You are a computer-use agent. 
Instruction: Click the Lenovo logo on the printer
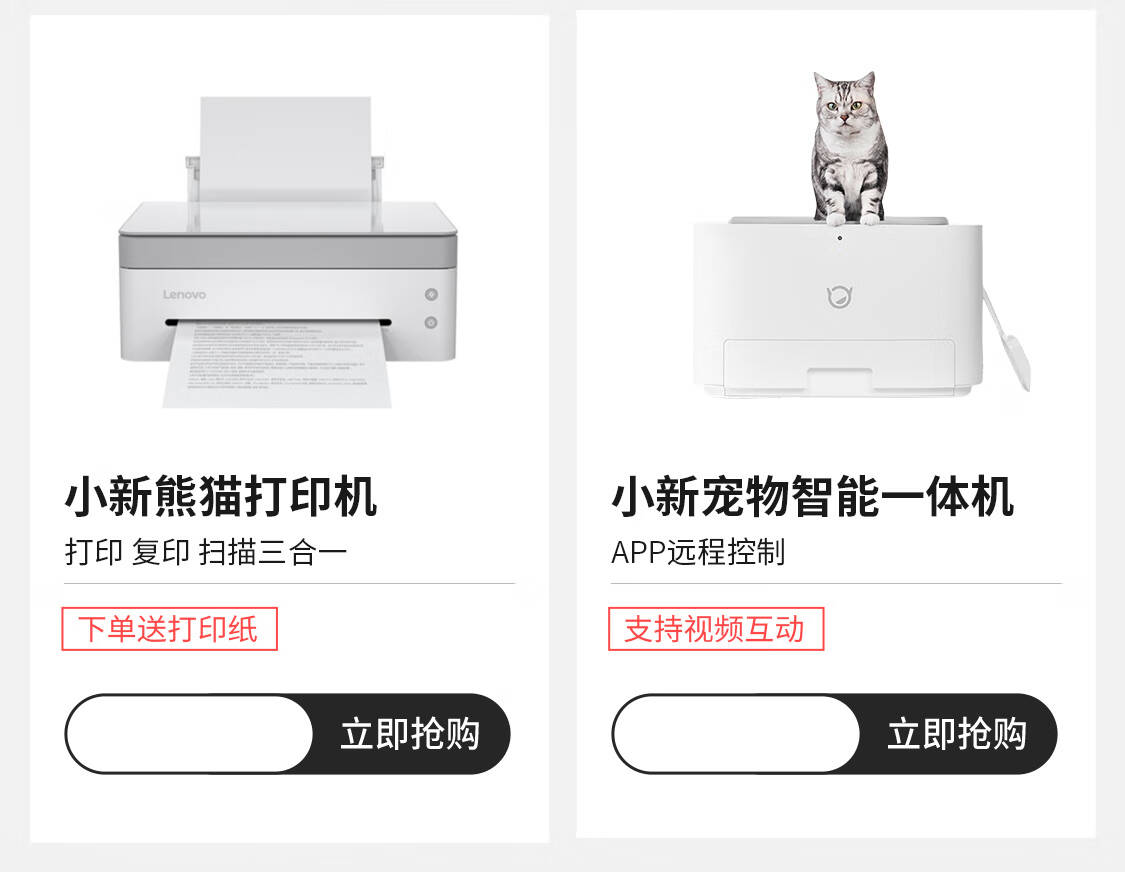pos(184,294)
